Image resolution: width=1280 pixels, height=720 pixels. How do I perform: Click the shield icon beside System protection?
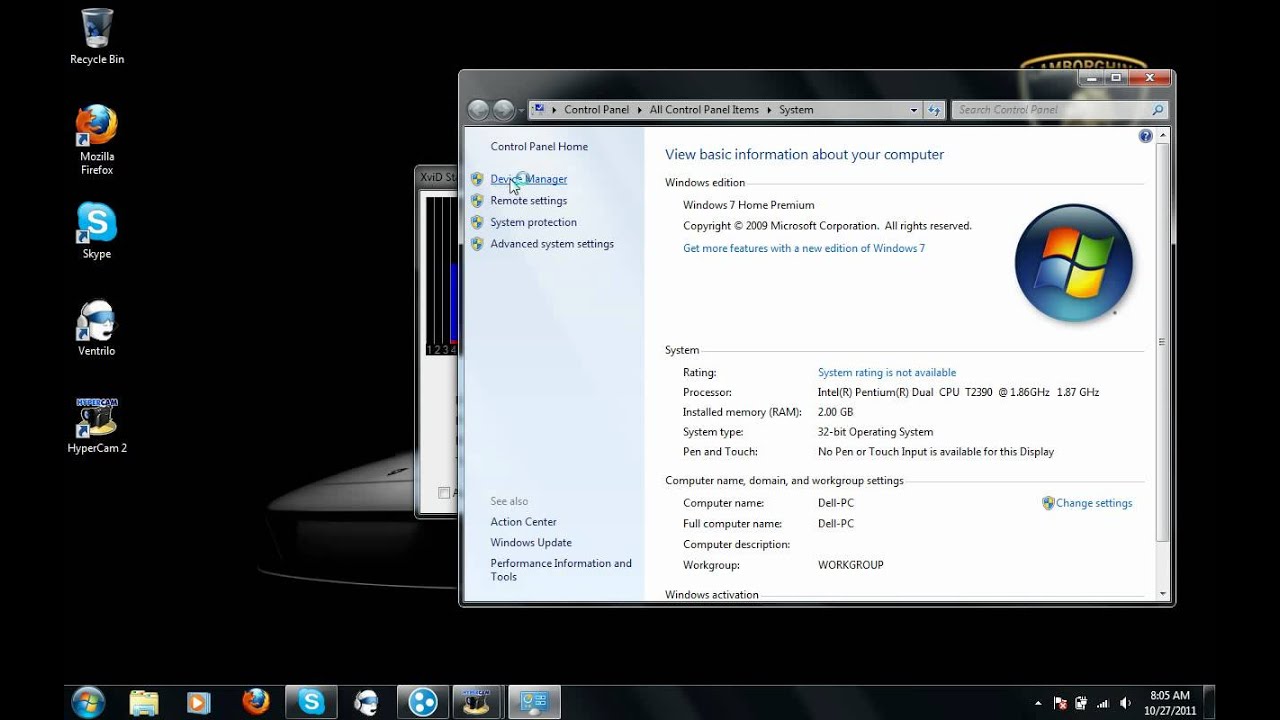477,222
